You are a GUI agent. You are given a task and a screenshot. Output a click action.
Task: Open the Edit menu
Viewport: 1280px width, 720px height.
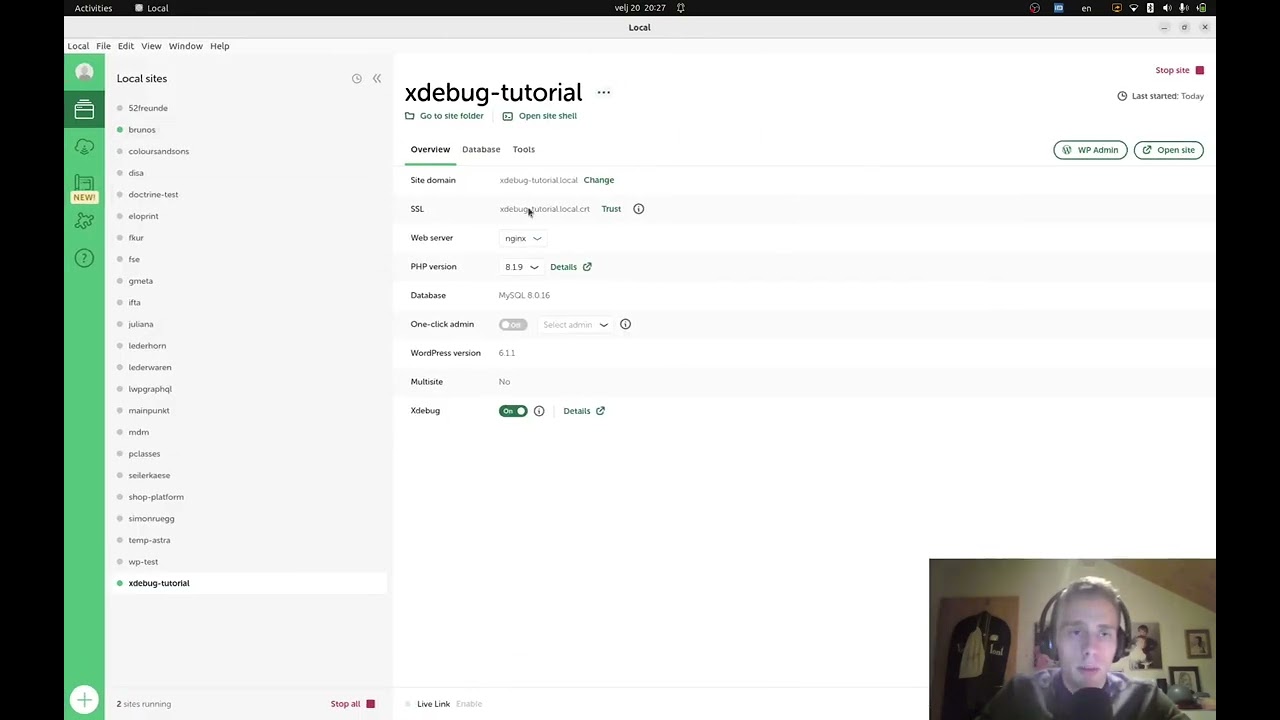[x=126, y=46]
